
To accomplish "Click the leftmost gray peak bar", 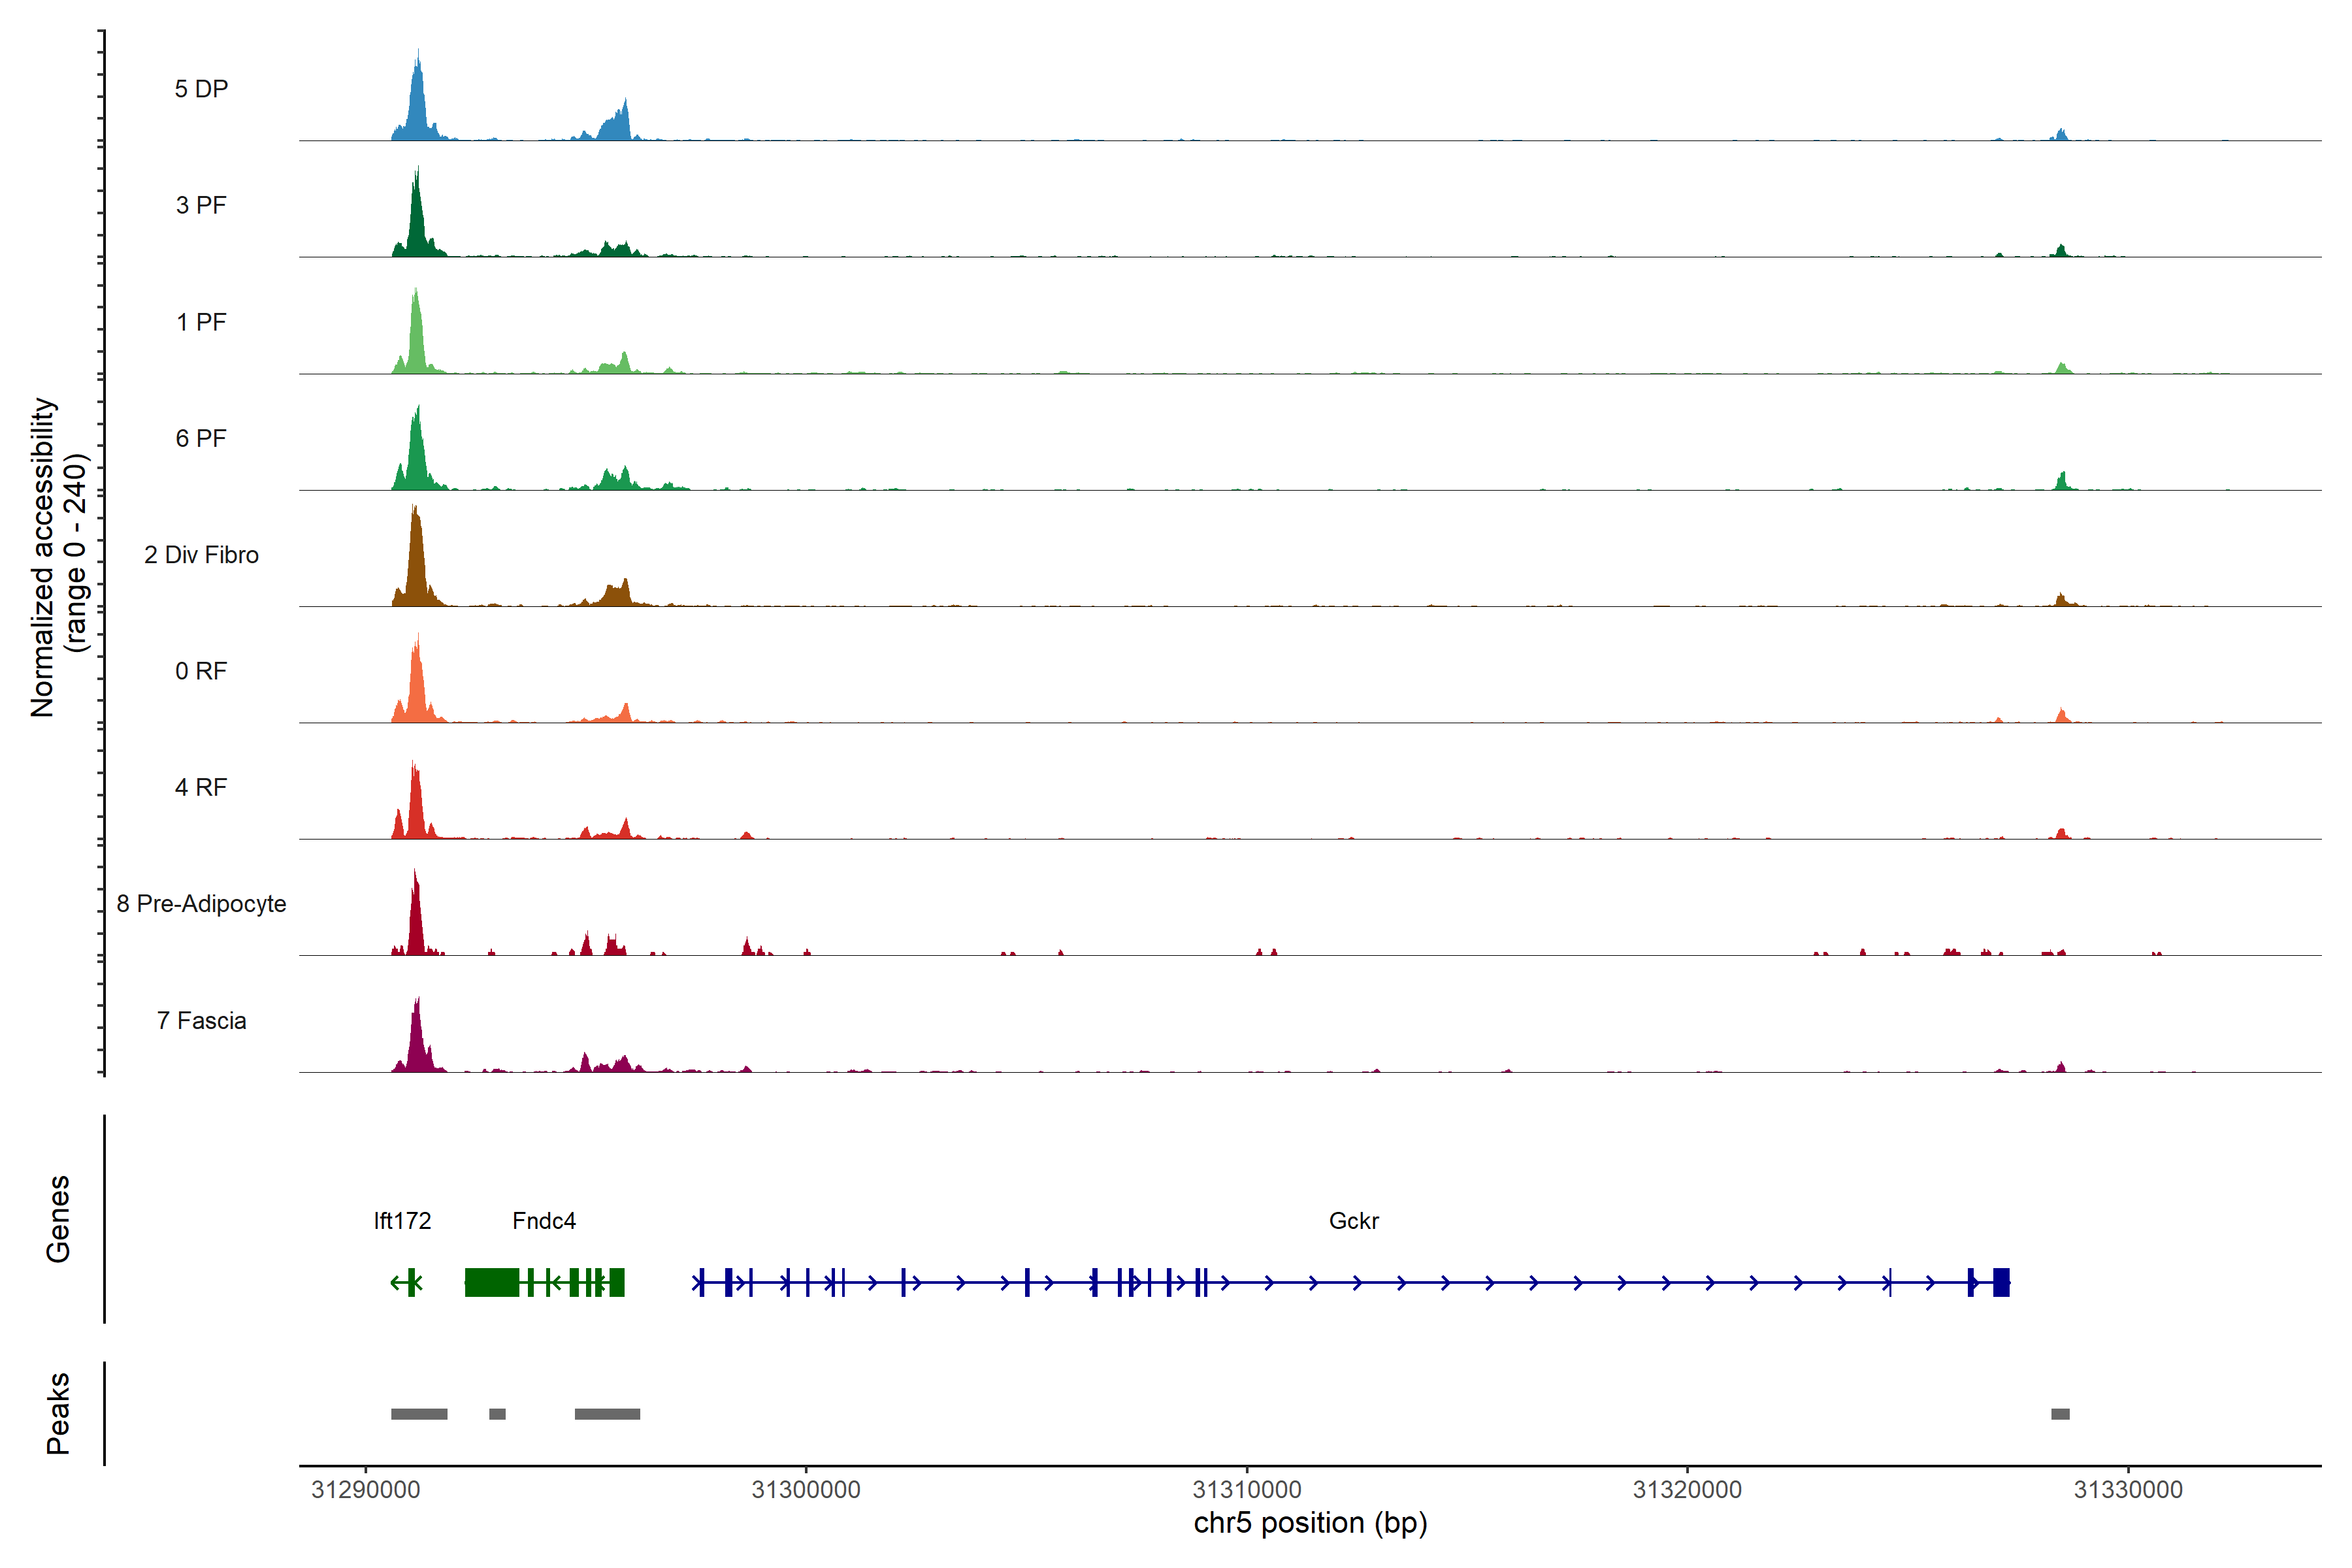I will pyautogui.click(x=419, y=1414).
